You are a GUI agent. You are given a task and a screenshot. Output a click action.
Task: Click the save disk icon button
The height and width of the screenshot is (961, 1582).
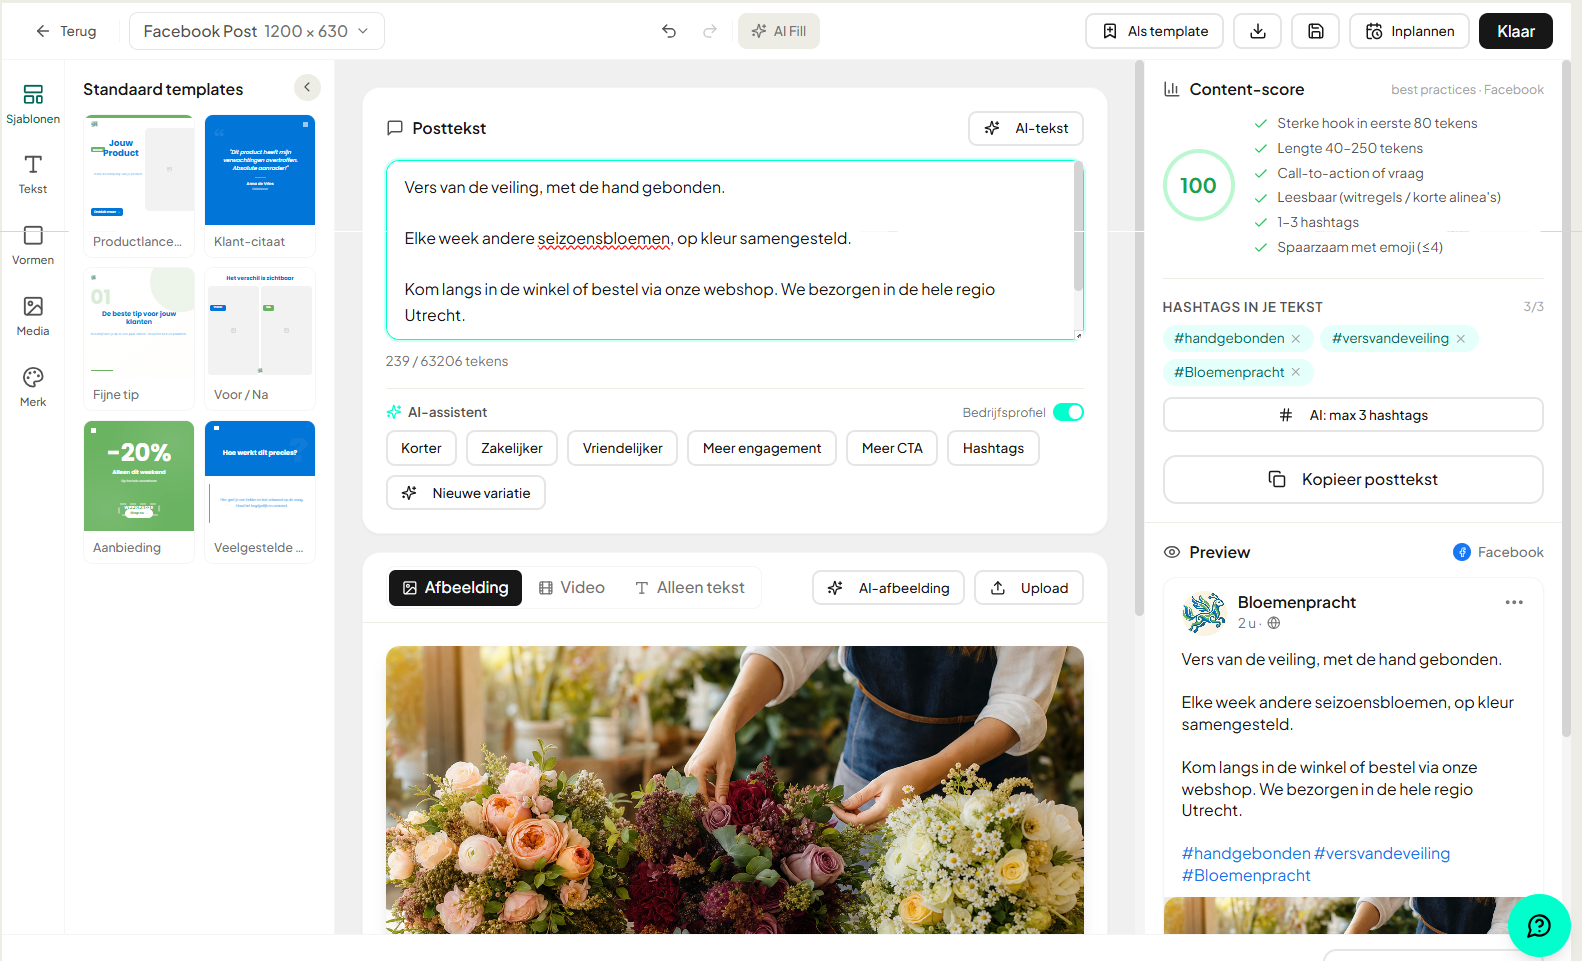pyautogui.click(x=1316, y=31)
